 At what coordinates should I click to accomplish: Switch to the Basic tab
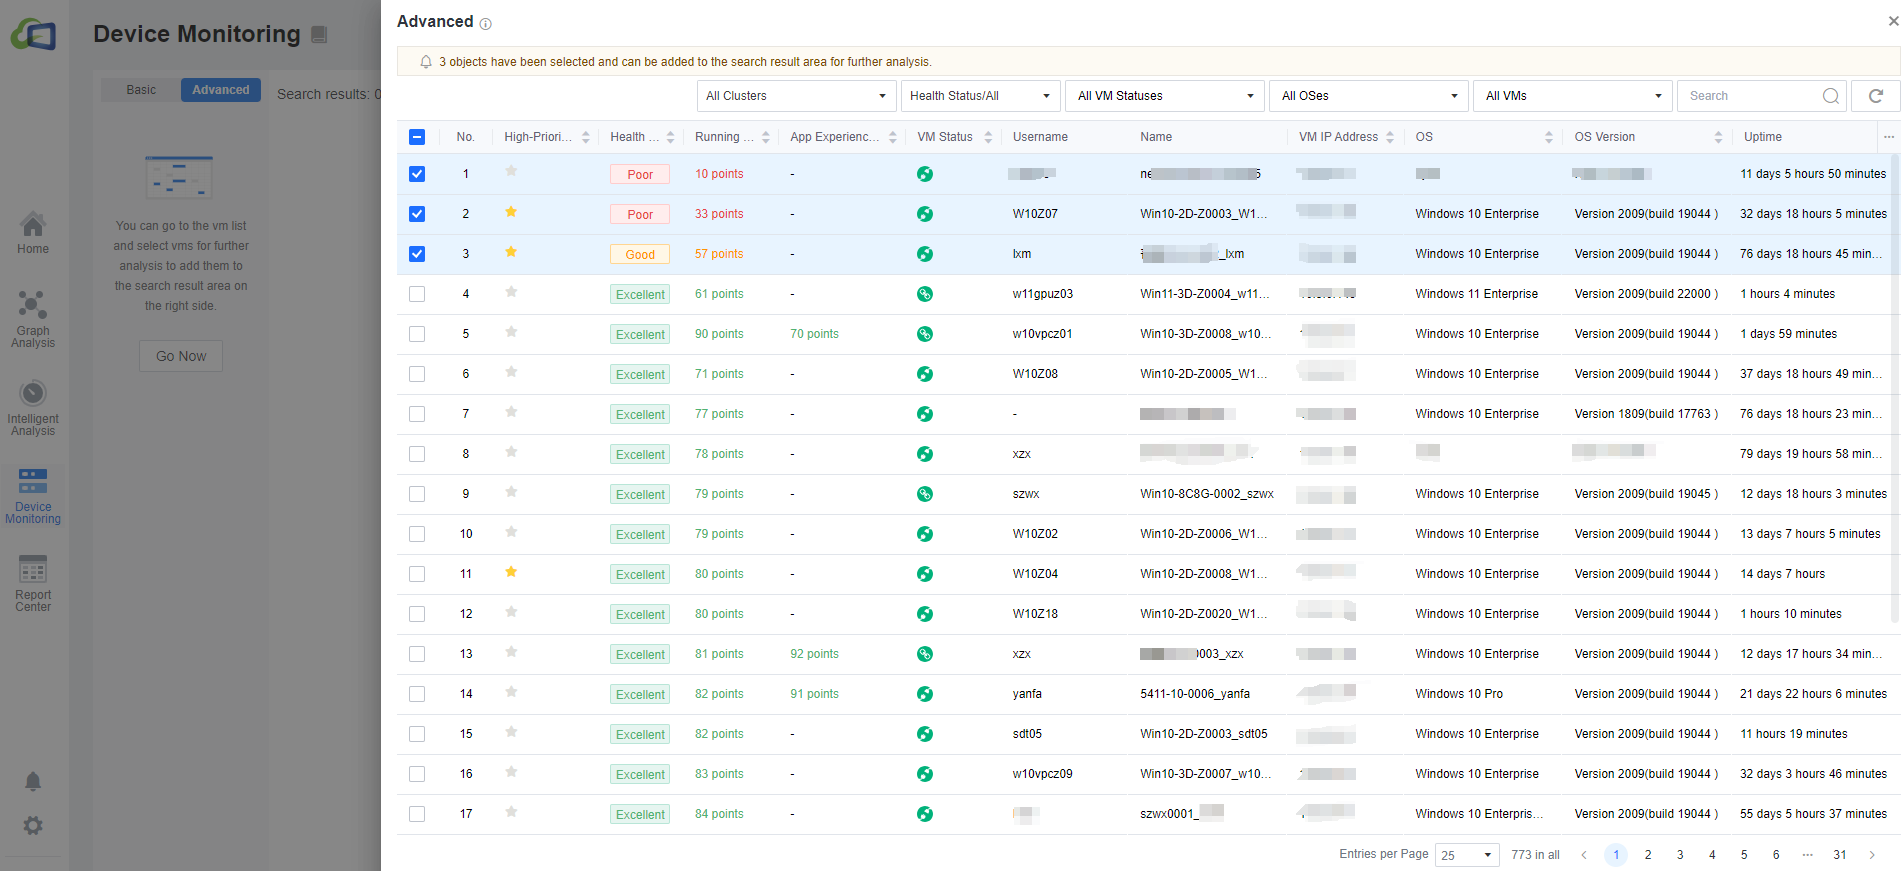(141, 90)
